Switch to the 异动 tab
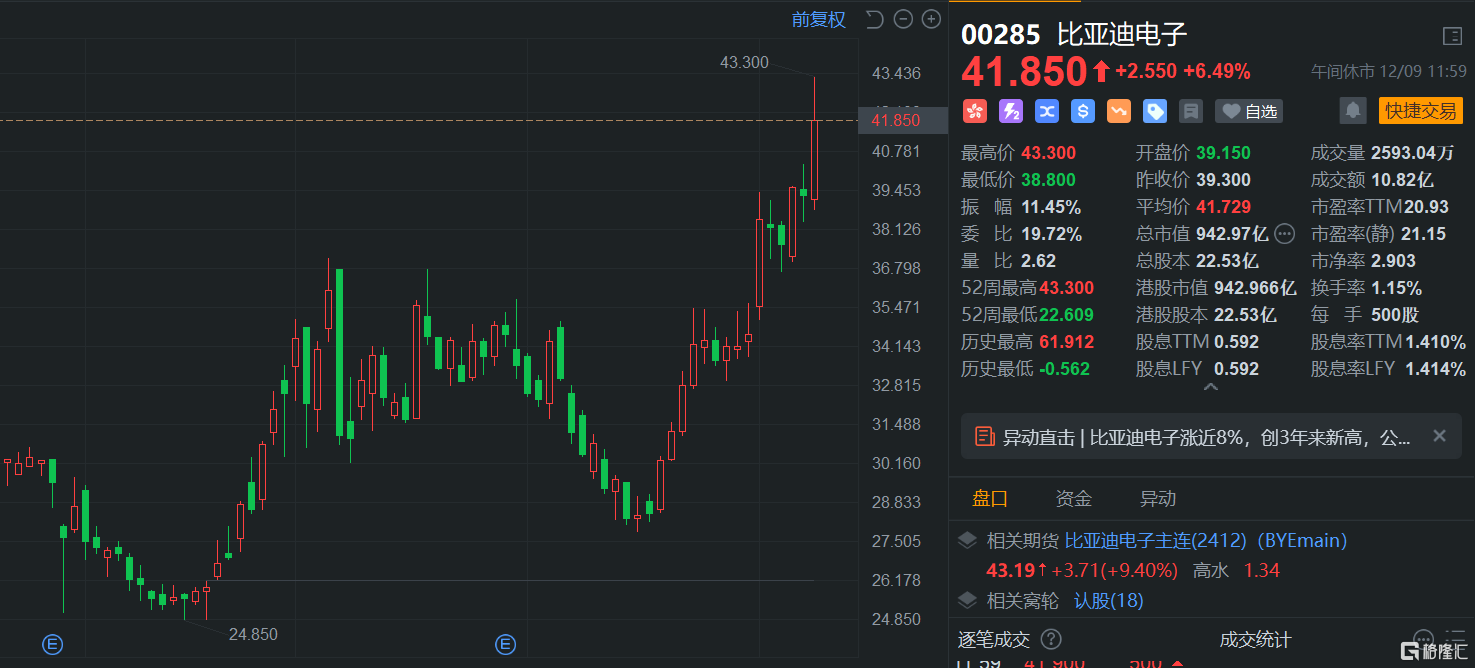The image size is (1475, 668). 1158,499
